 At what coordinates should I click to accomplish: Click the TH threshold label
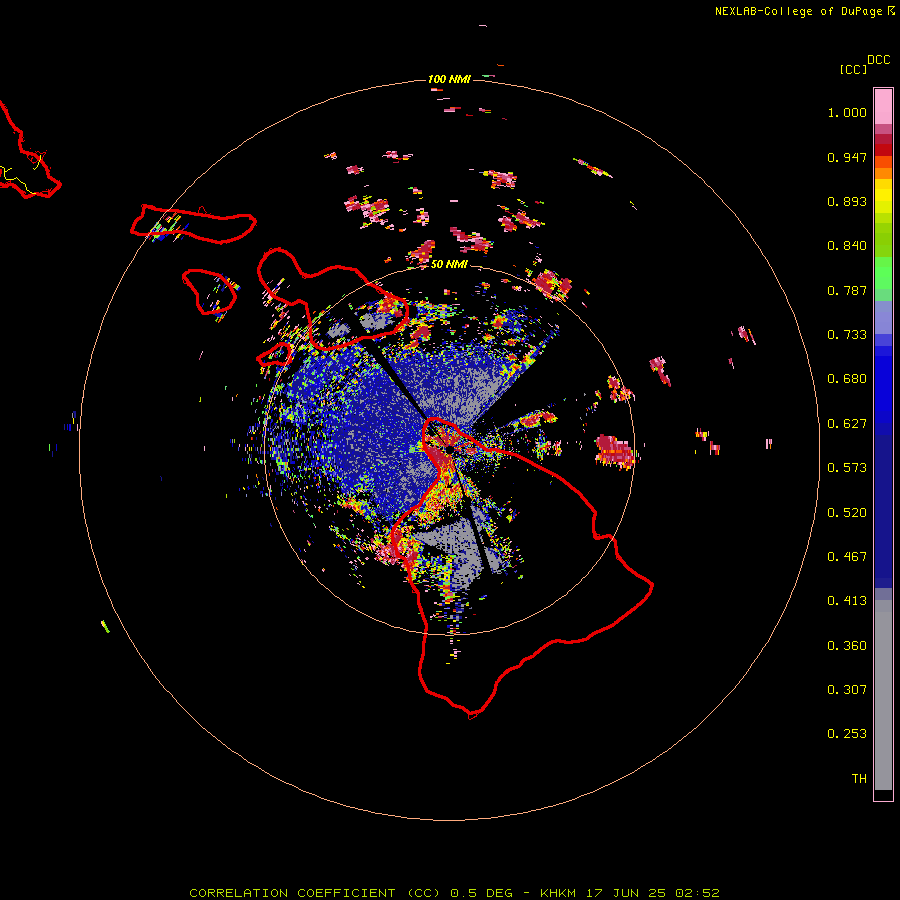tap(859, 779)
